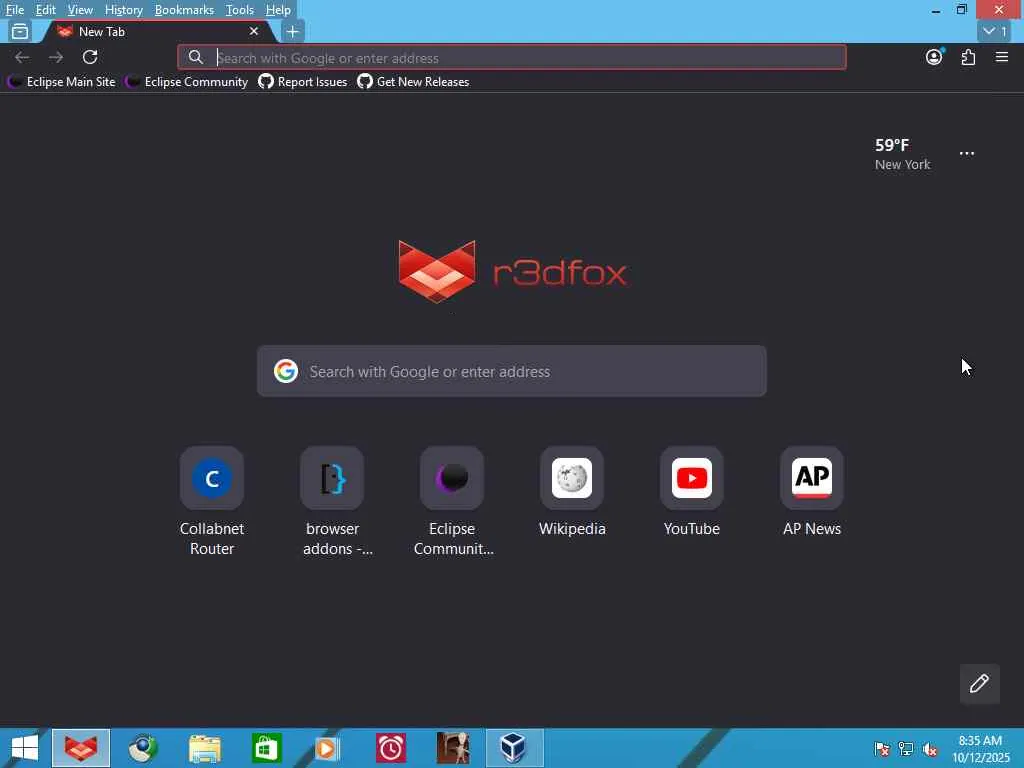The image size is (1024, 768).
Task: Reload the current page
Action: (x=89, y=57)
